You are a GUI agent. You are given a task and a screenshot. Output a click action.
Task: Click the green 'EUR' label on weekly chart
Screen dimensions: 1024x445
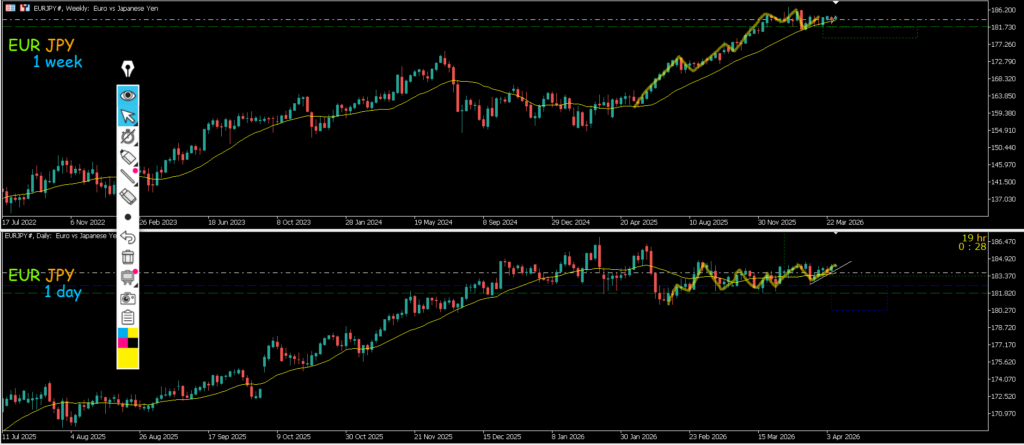(x=24, y=46)
